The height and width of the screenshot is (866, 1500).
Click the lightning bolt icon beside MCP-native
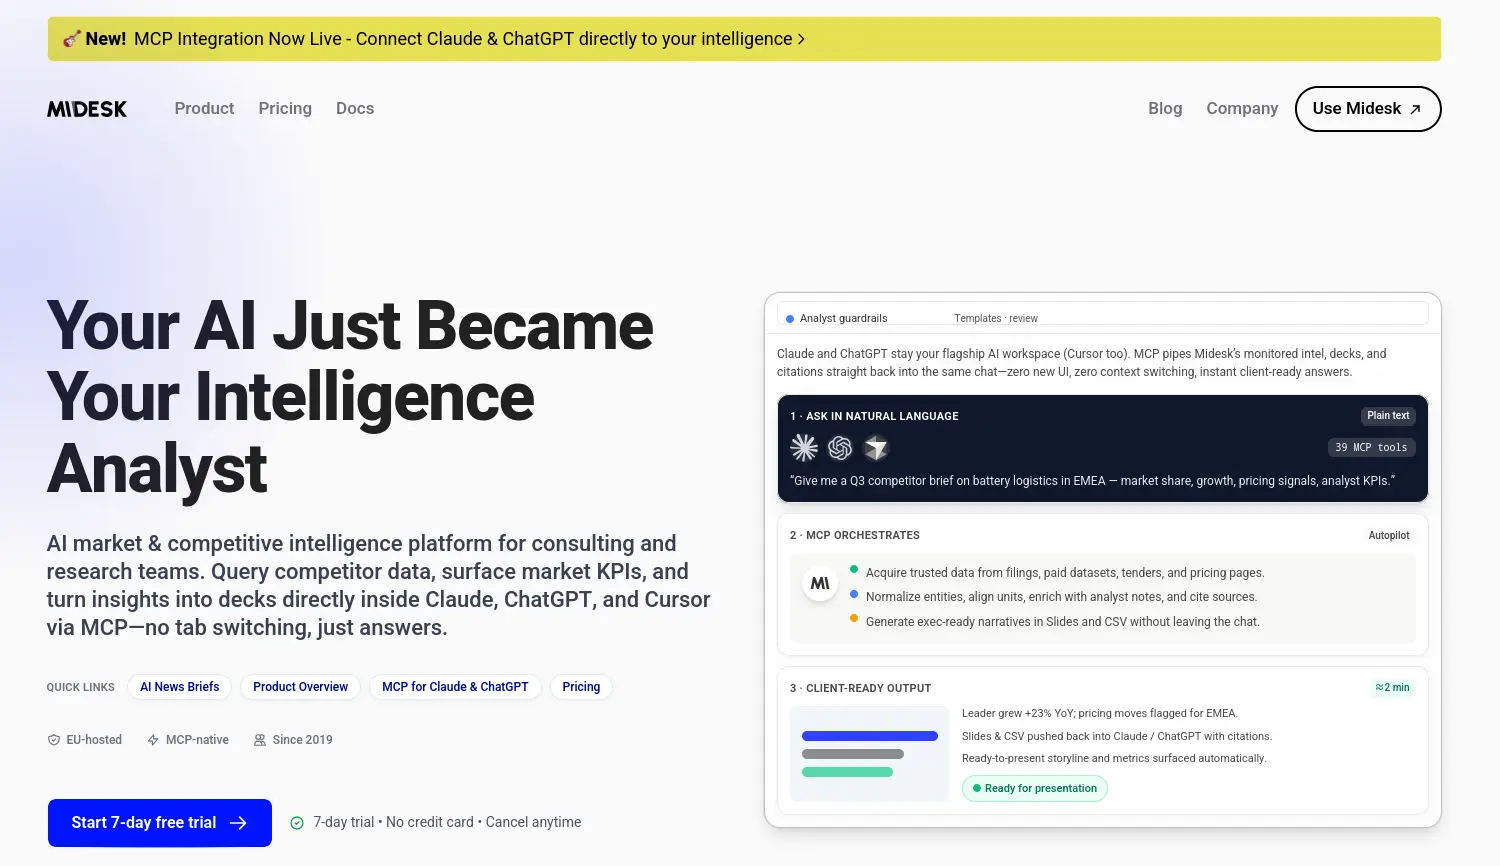153,740
